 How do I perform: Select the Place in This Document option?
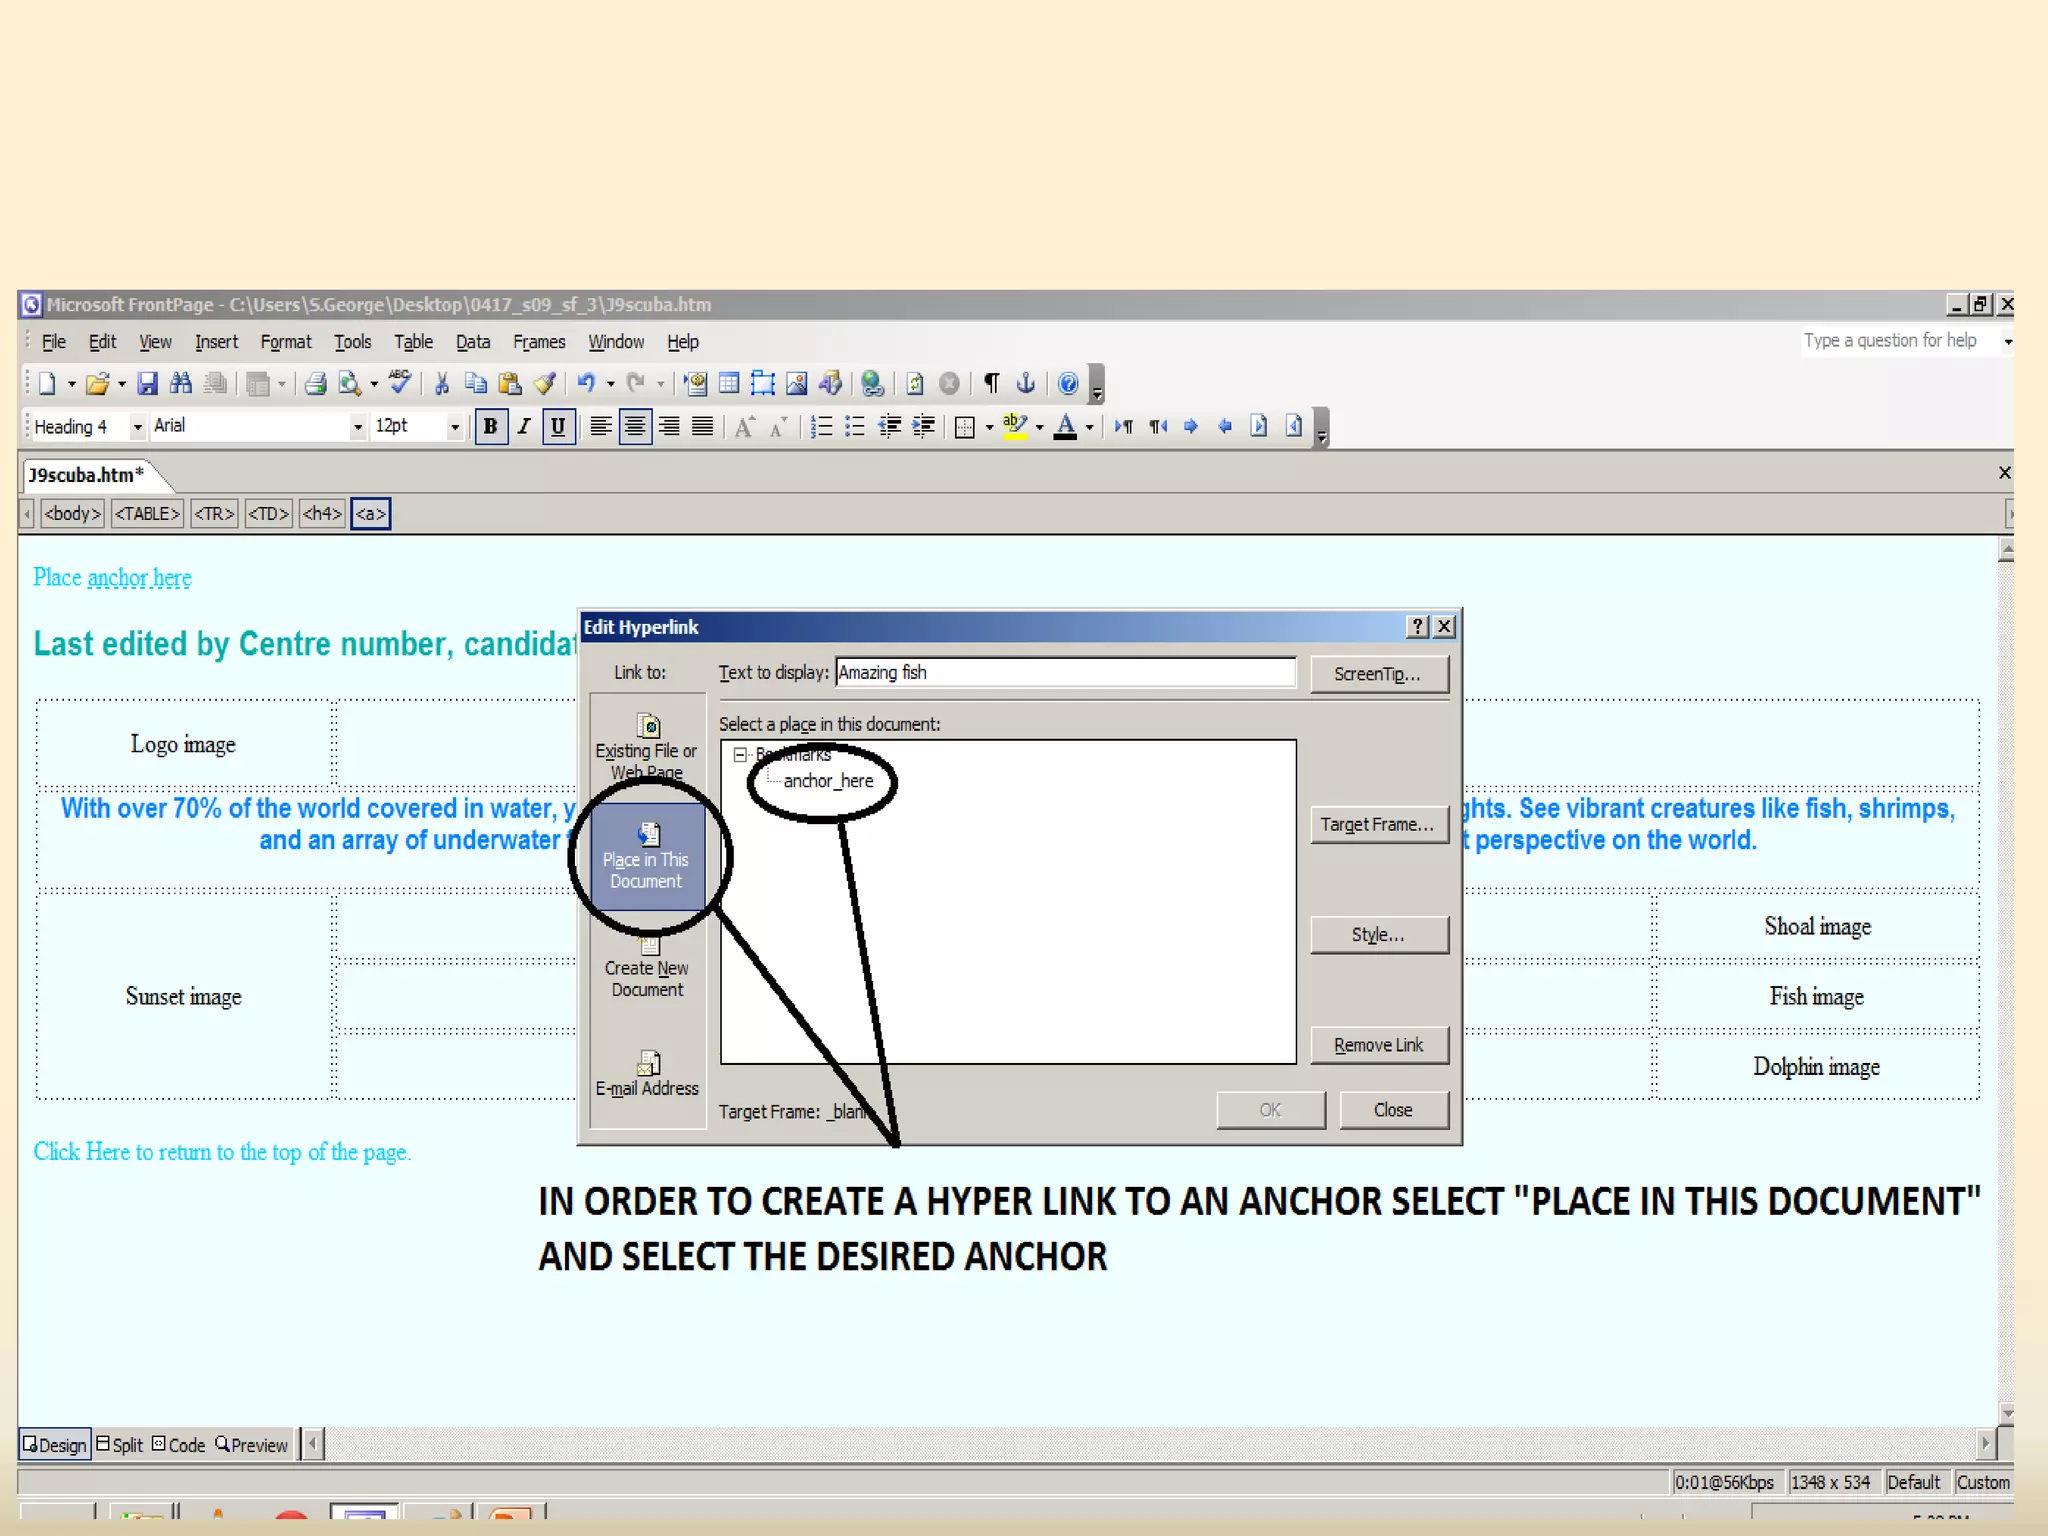(x=646, y=857)
